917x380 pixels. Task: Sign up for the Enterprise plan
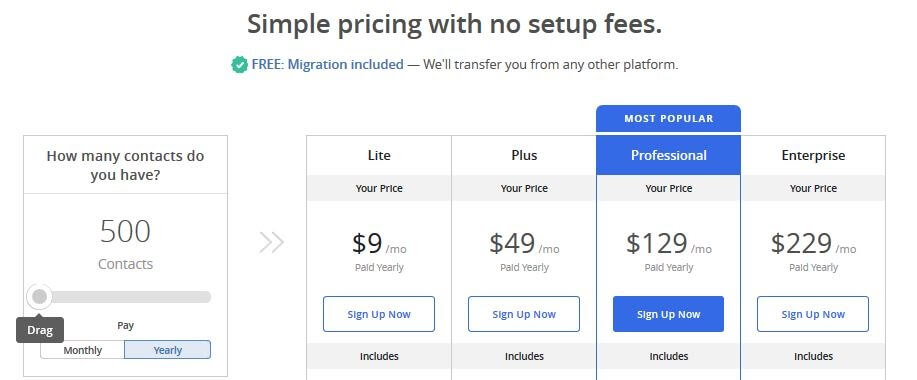(x=813, y=314)
